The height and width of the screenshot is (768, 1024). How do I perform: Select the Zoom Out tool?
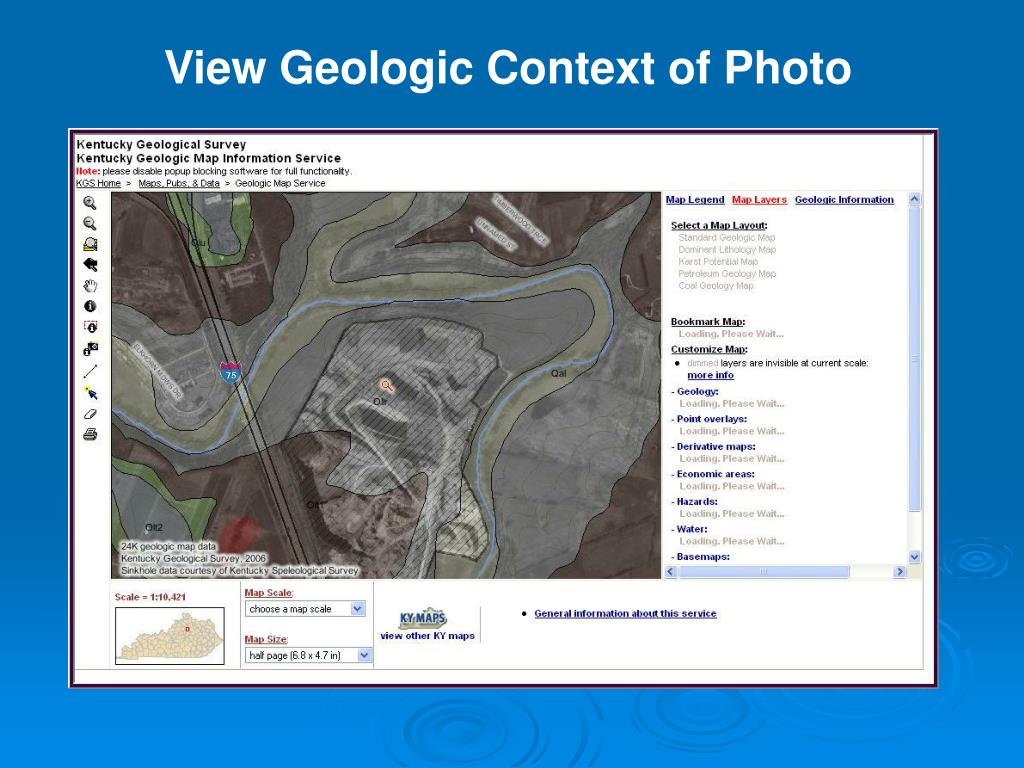(x=90, y=223)
